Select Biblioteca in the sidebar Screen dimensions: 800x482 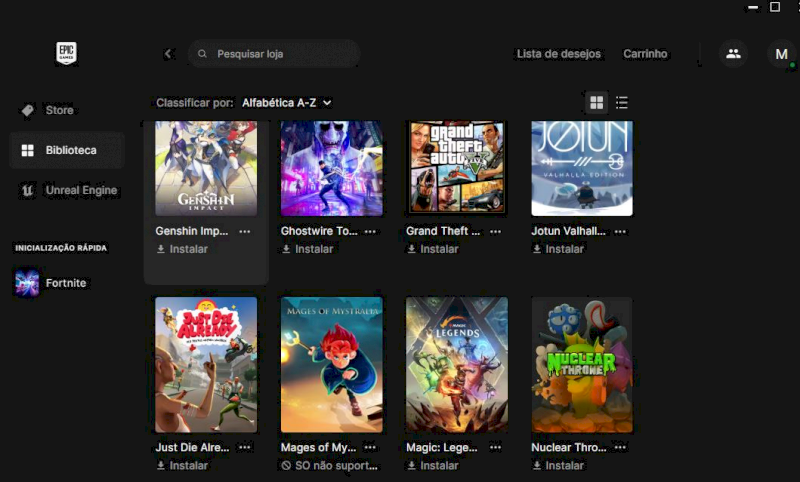point(66,150)
